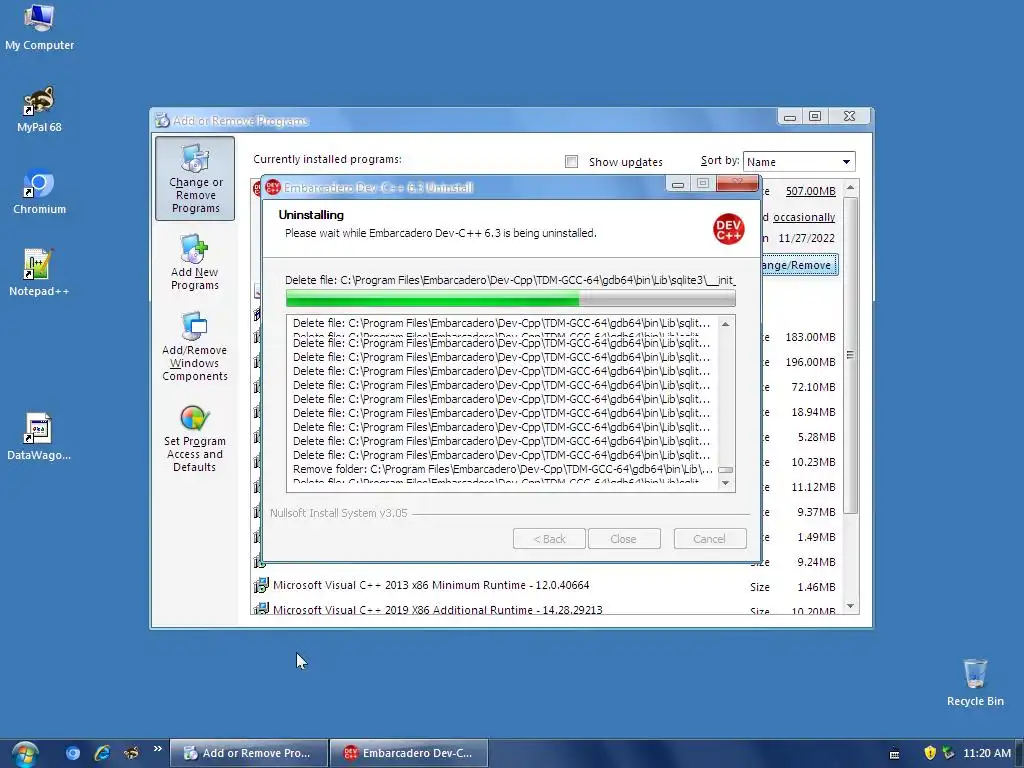Open the Recycle Bin
Screen dimensions: 1024x768
pos(975,682)
